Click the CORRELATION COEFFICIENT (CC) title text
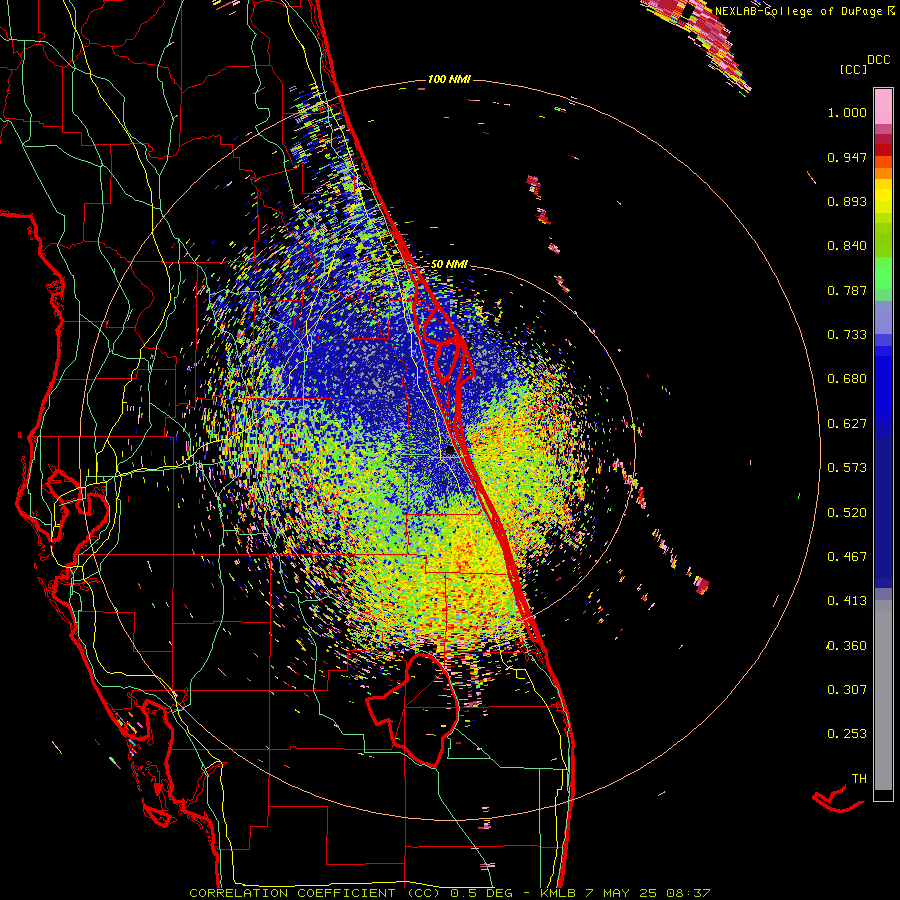Screen dimensions: 900x900 [315, 893]
